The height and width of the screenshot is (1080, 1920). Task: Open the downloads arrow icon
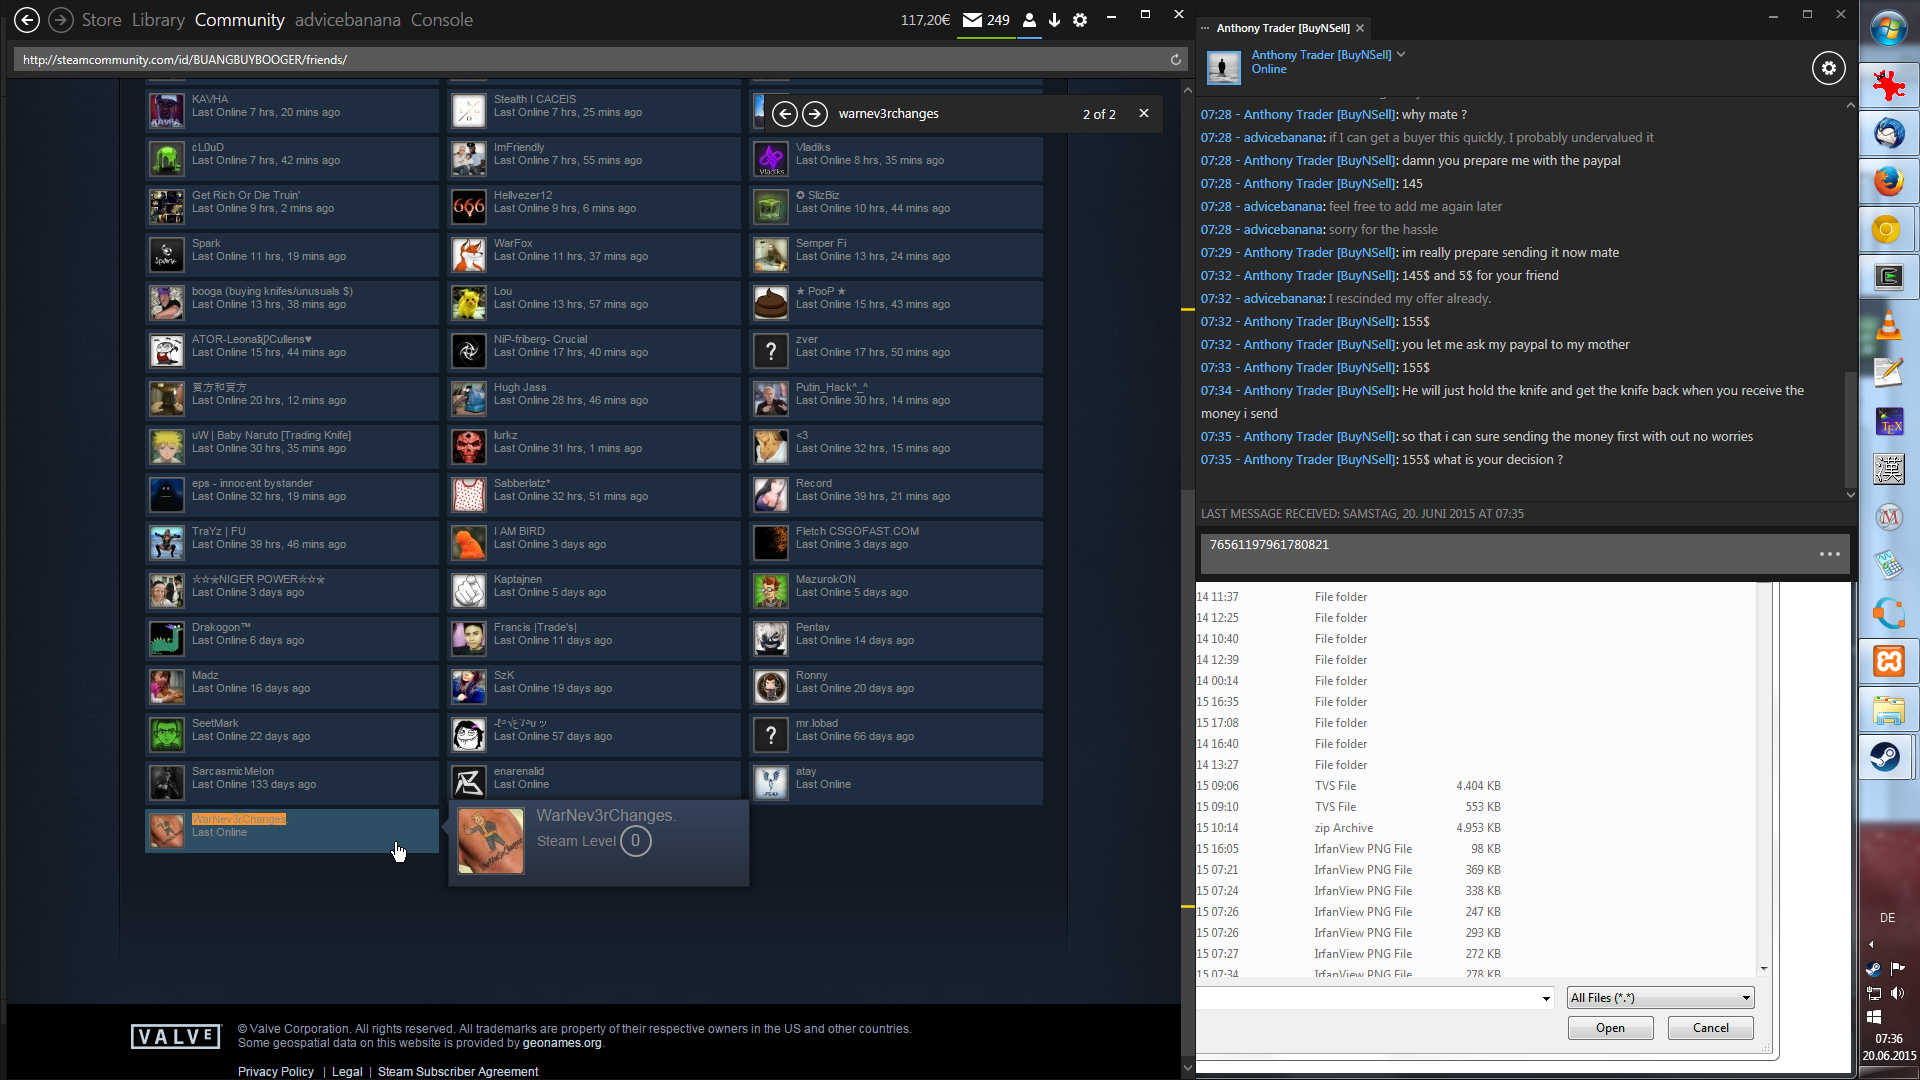[x=1054, y=20]
